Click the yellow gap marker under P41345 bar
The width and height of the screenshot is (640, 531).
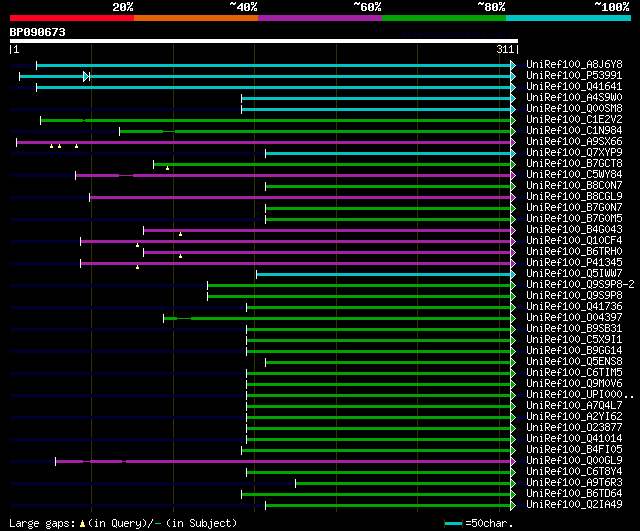[x=138, y=267]
